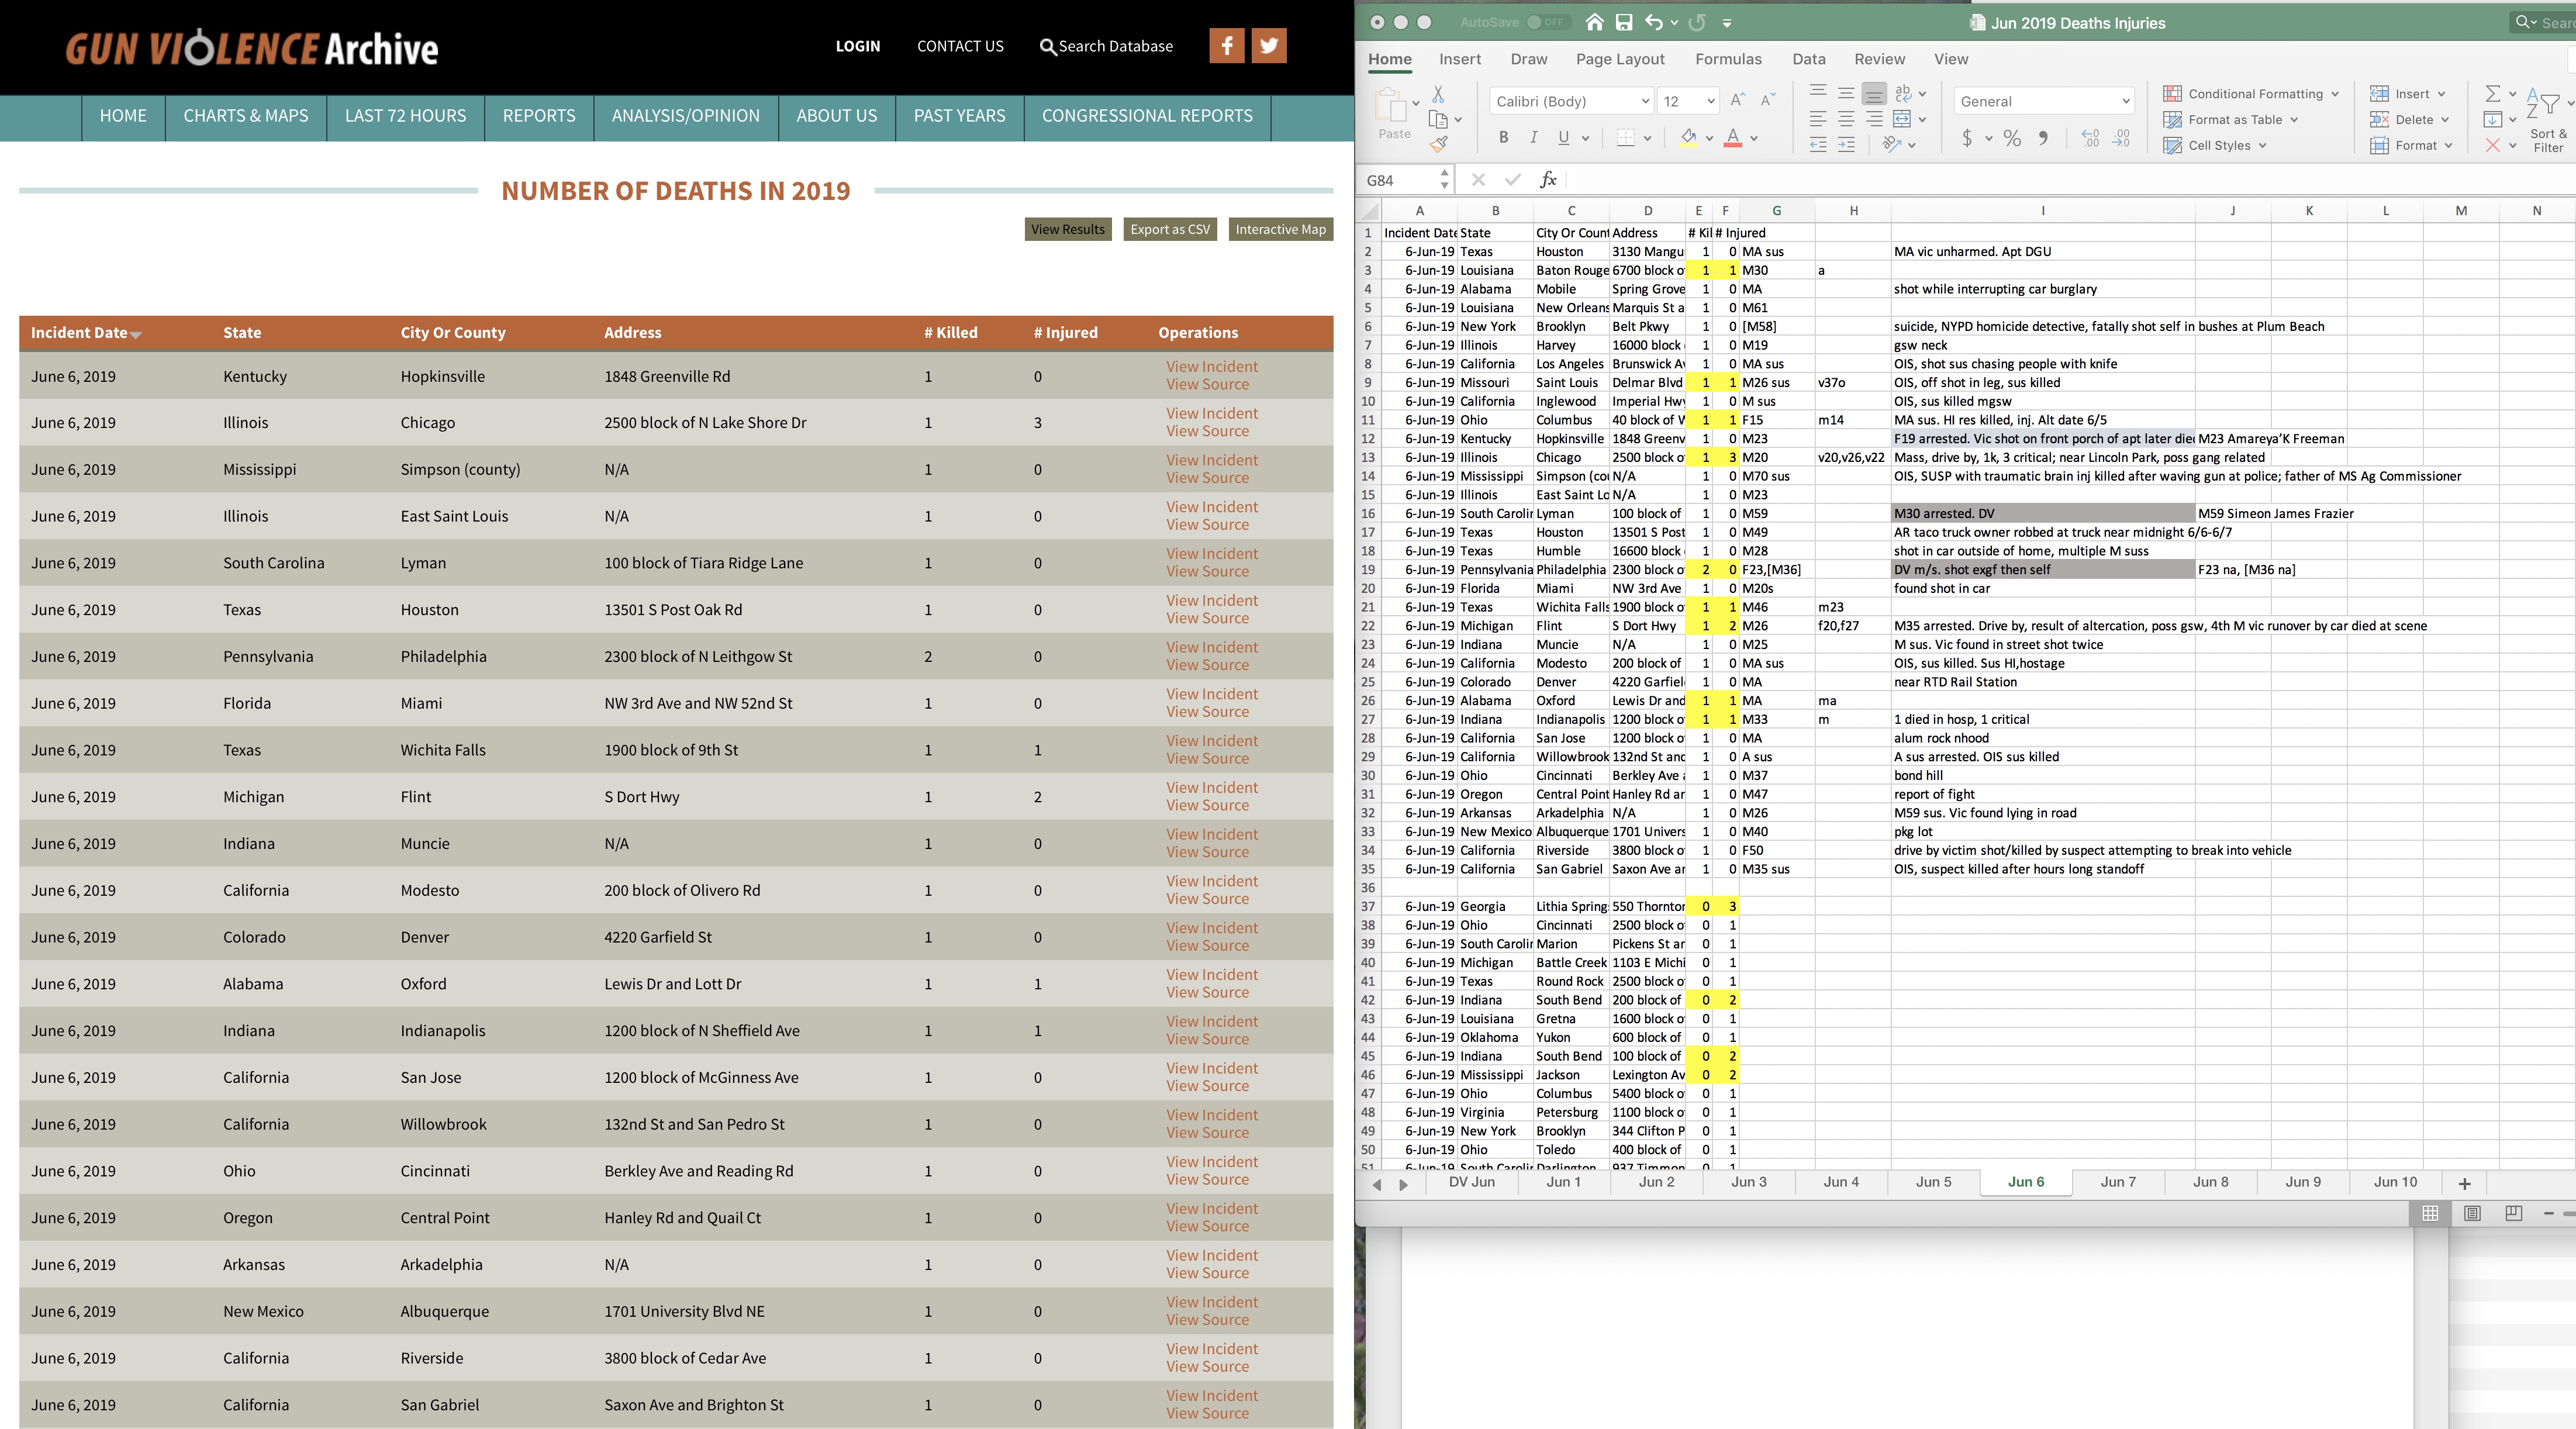Switch to the Jun 7 sheet tab
Screen dimensions: 2576x1429
click(2118, 1182)
